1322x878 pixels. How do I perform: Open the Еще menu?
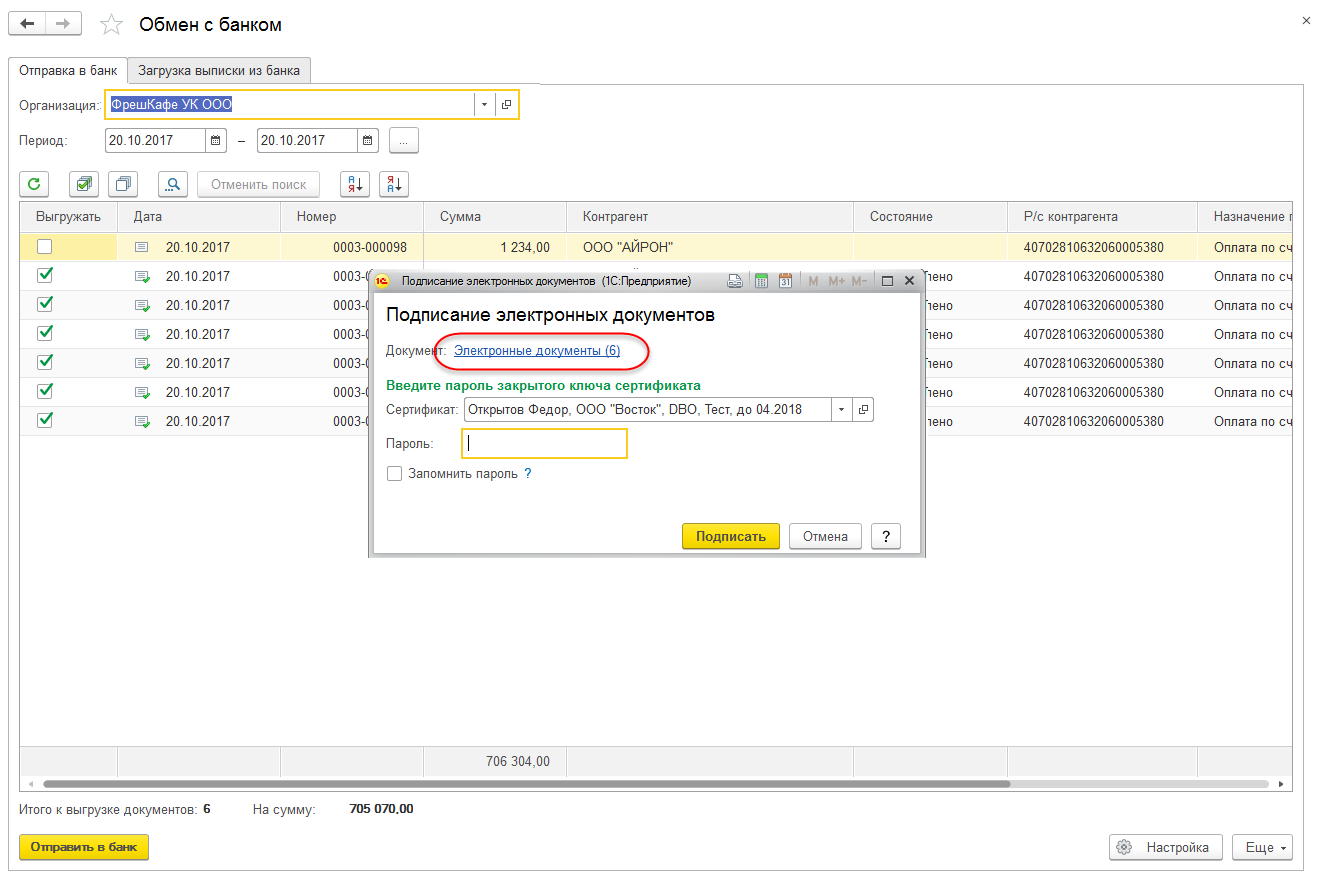(1262, 847)
